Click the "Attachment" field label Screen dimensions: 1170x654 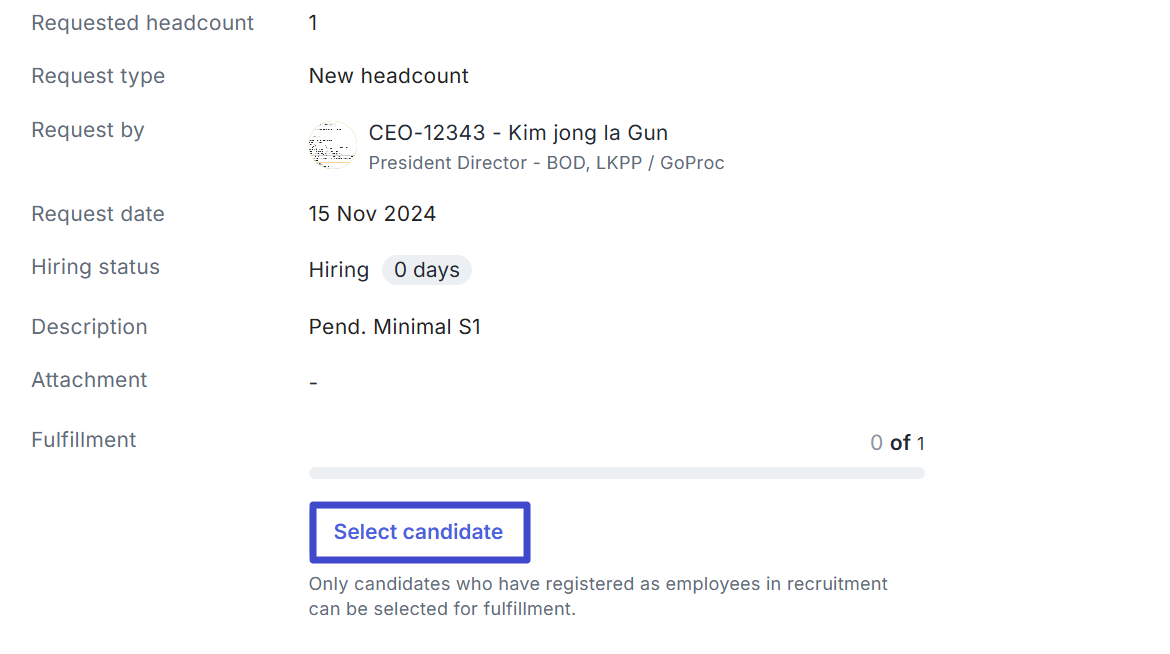coord(89,380)
